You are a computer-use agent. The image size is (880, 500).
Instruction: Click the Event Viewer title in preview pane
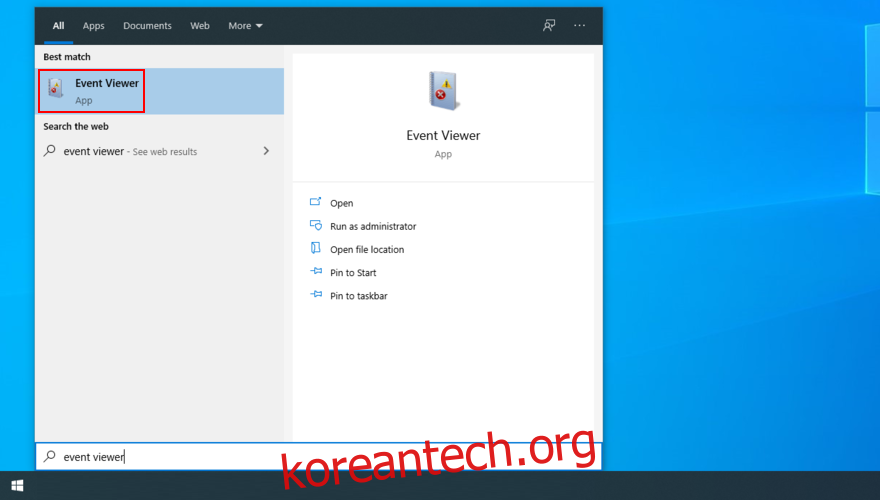coord(443,135)
